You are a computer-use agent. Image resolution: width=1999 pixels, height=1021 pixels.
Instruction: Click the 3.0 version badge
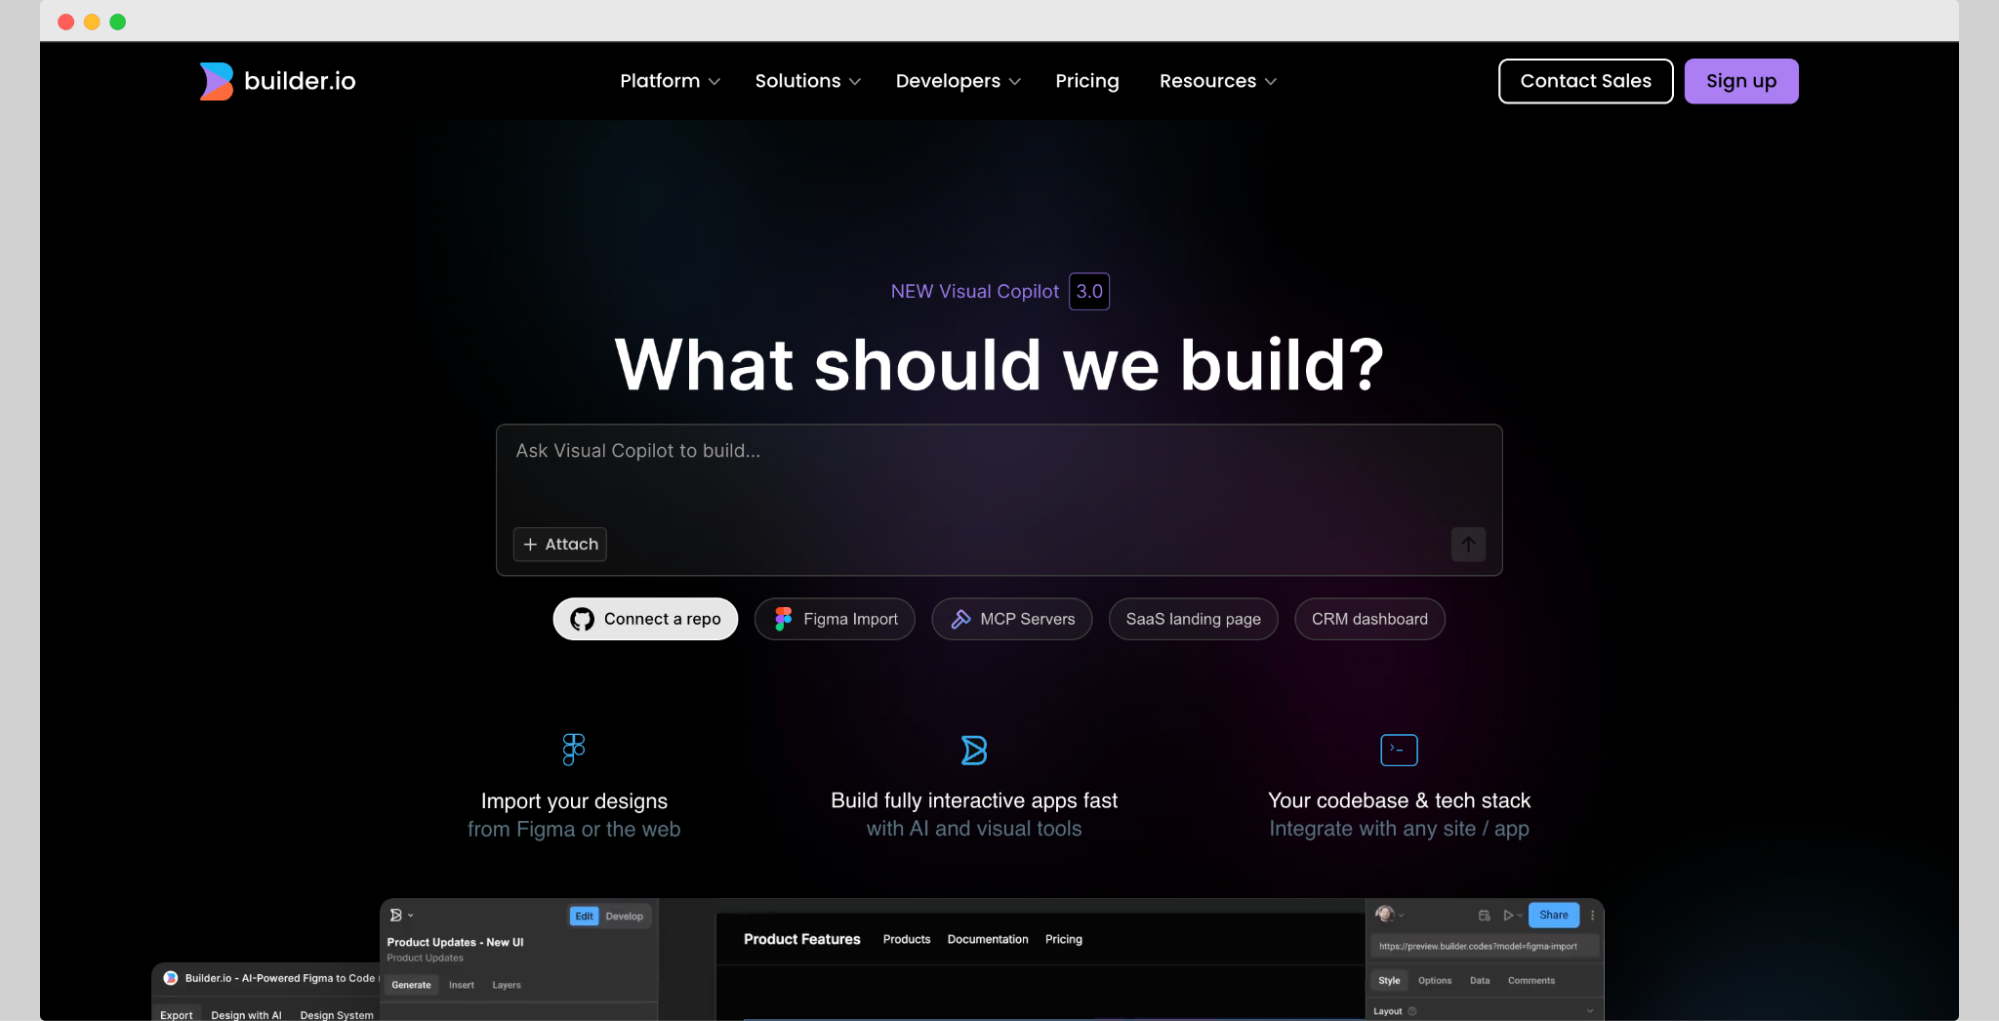click(1089, 291)
